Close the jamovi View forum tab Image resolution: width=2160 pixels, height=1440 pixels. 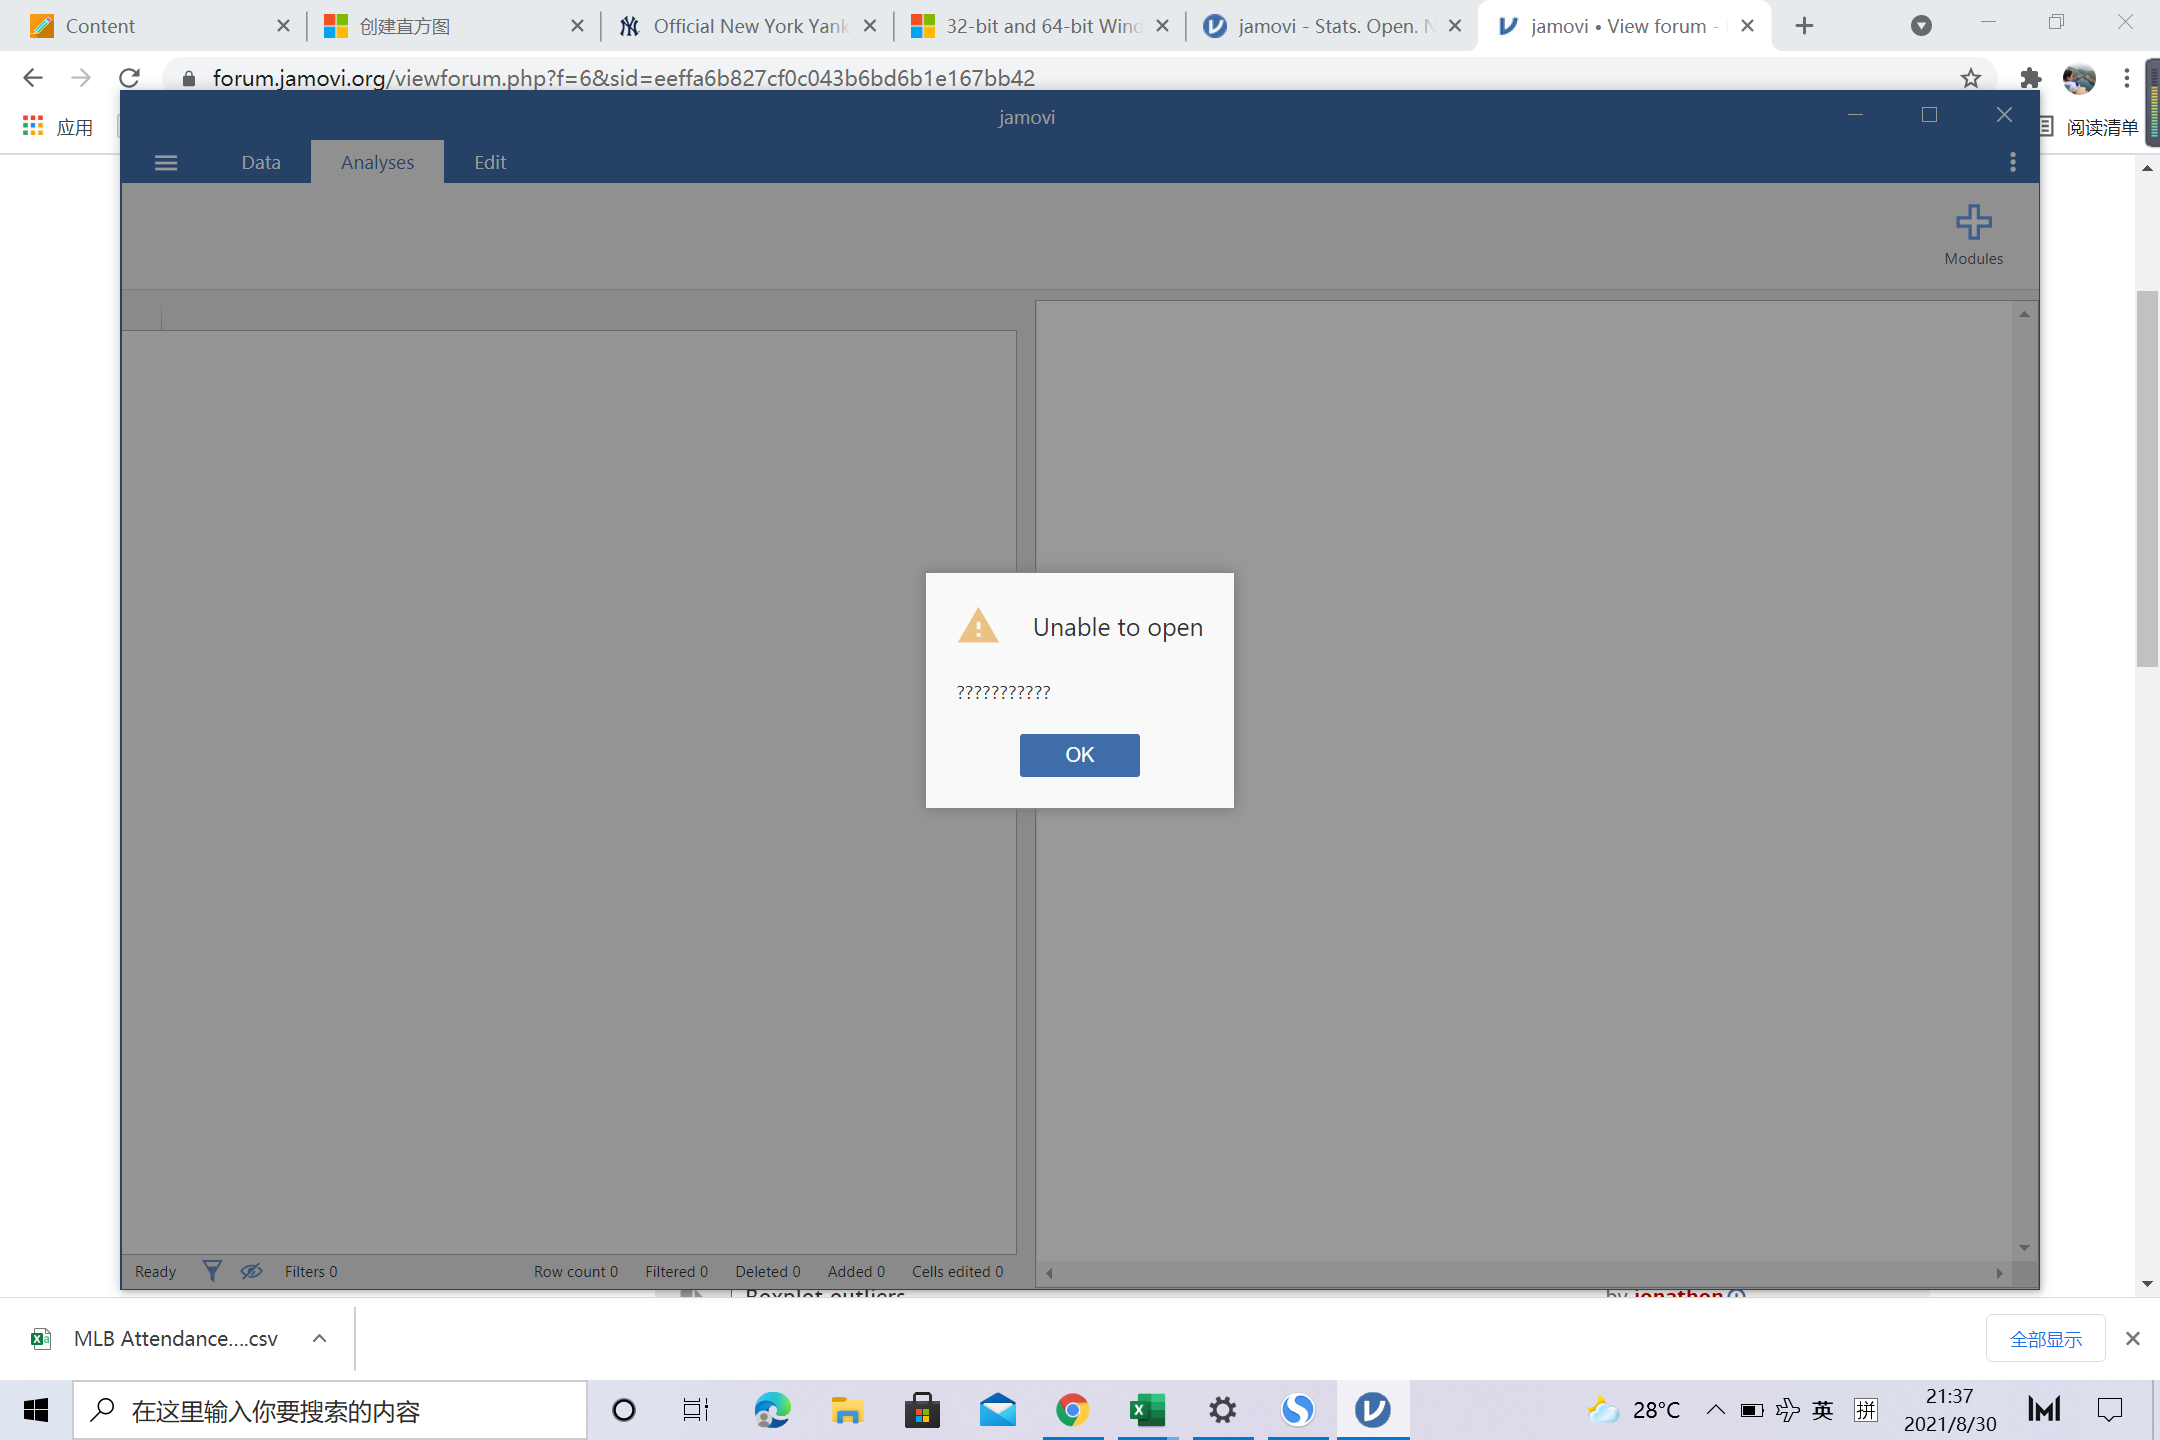[x=1747, y=26]
